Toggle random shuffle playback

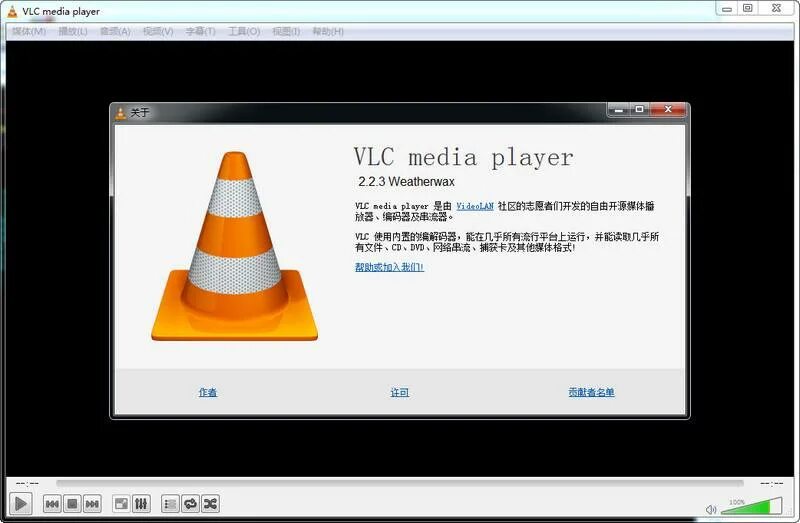pos(210,504)
